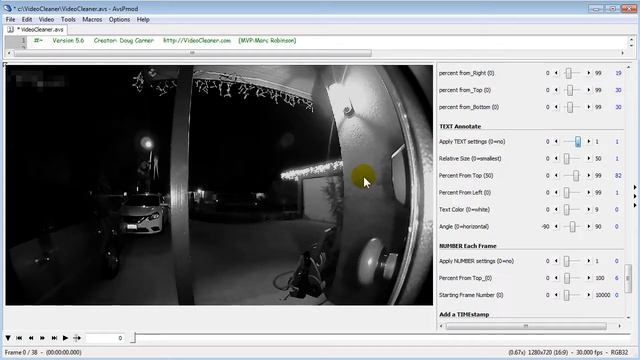Decrease Percent From Top_(0) with left arrow
Screen dimensions: 640x360
(x=556, y=278)
